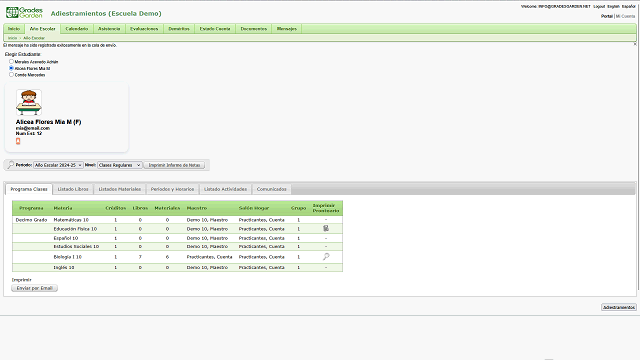Open the Documentos menu tab
The image size is (640, 360).
click(x=253, y=29)
